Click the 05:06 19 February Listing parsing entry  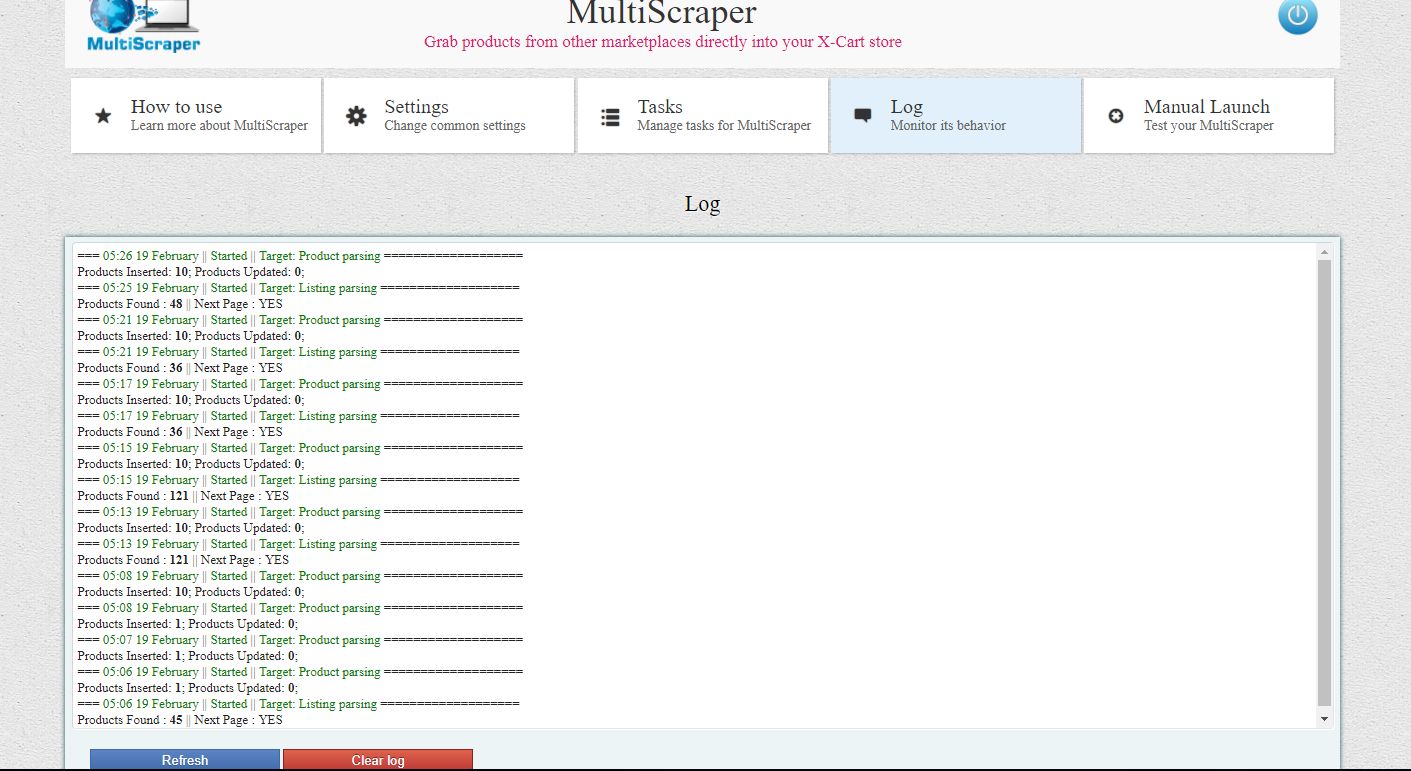(298, 704)
